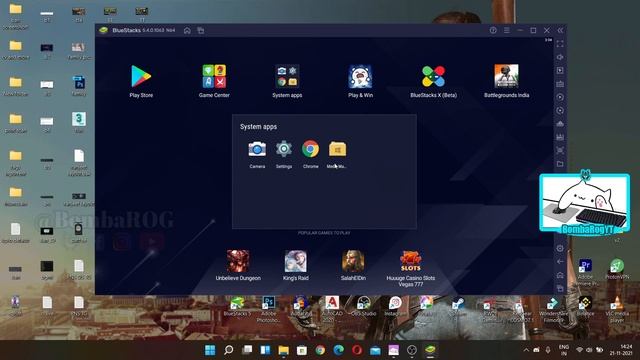Click the Android back arrow in sidebar

pyautogui.click(x=560, y=262)
